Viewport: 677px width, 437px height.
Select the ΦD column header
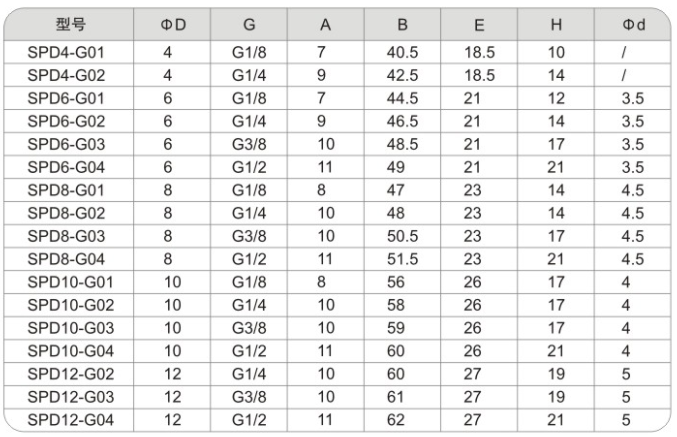point(173,25)
